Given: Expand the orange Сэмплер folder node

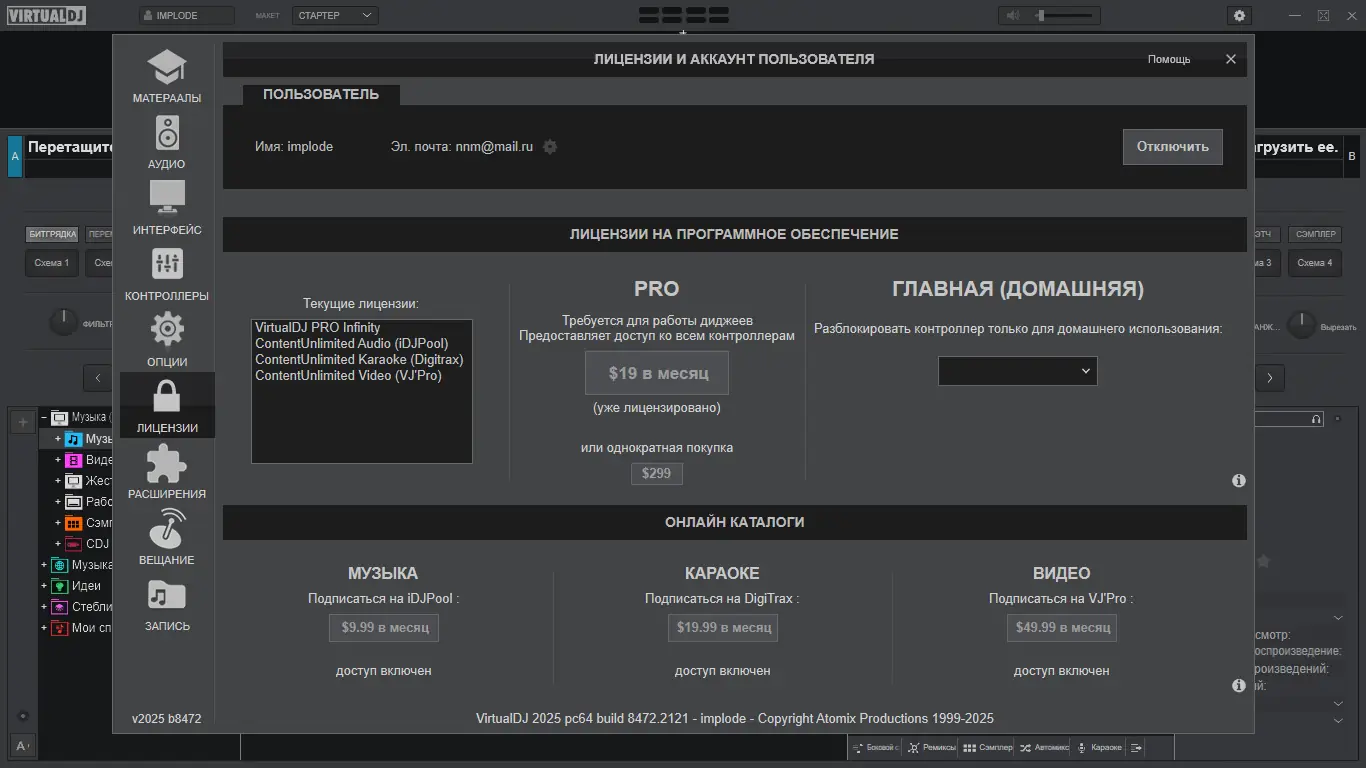Looking at the screenshot, I should (x=58, y=523).
